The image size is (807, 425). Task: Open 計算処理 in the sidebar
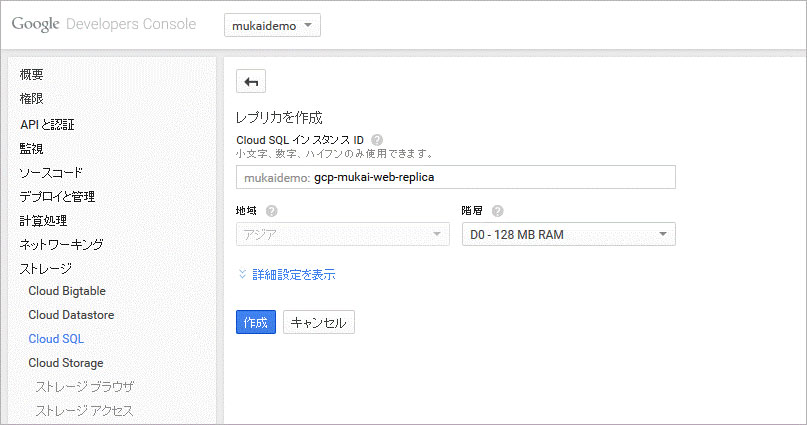point(43,221)
